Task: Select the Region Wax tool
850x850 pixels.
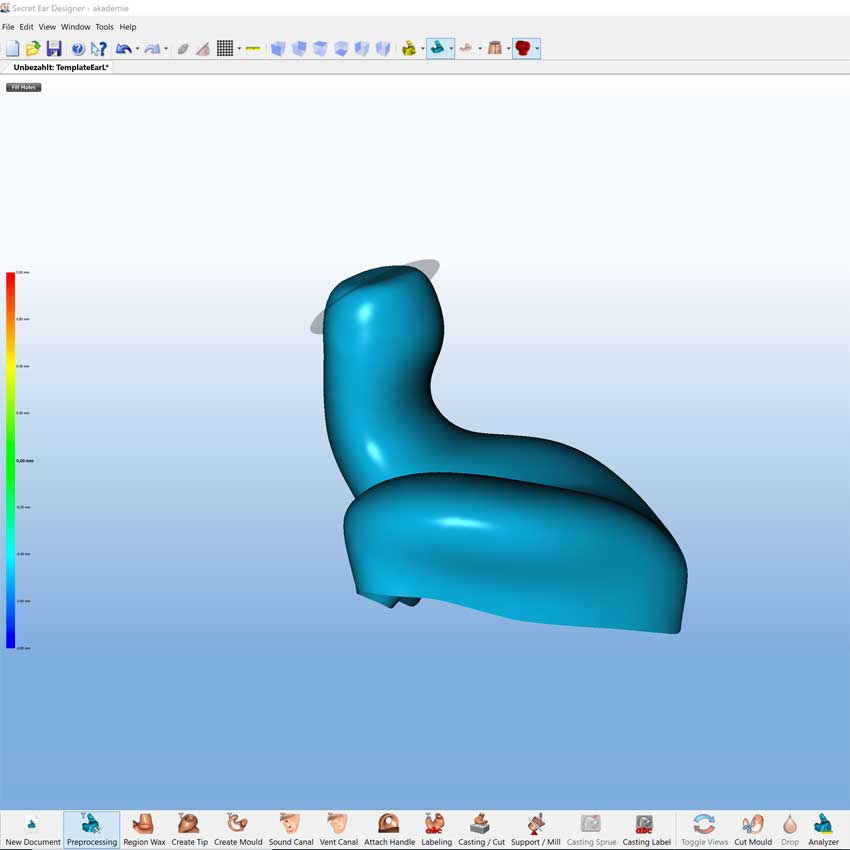Action: point(143,828)
